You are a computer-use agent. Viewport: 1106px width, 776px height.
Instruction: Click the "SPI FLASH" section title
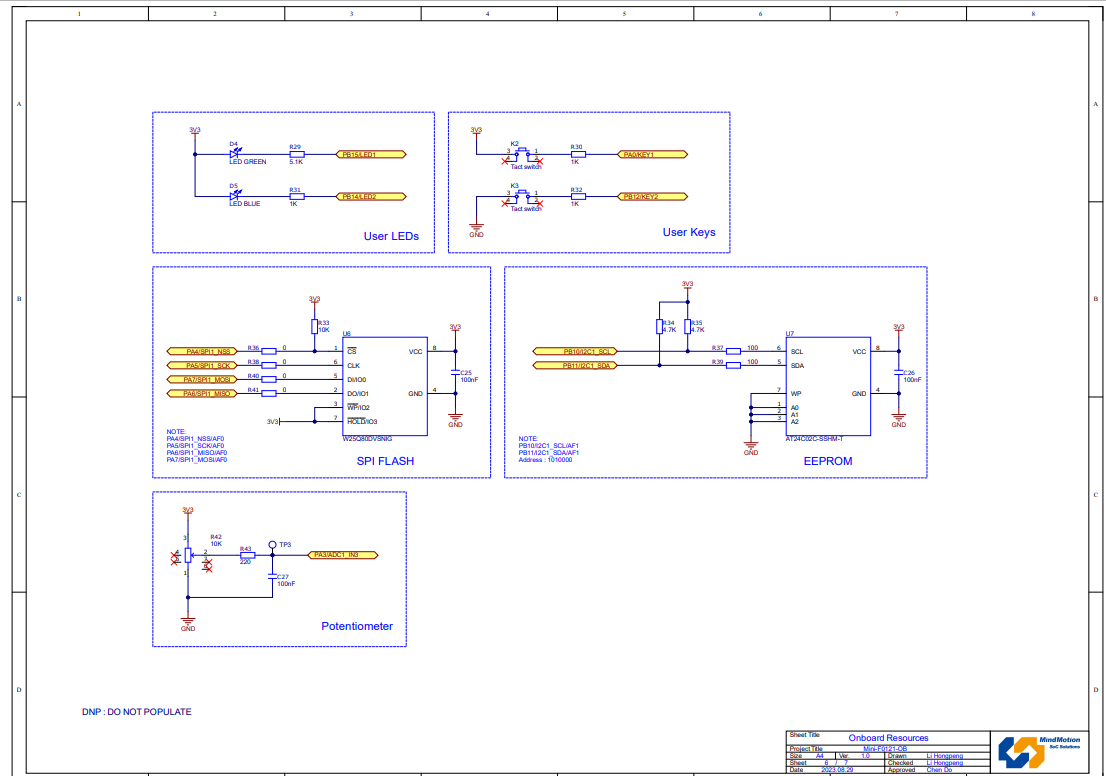click(x=385, y=461)
